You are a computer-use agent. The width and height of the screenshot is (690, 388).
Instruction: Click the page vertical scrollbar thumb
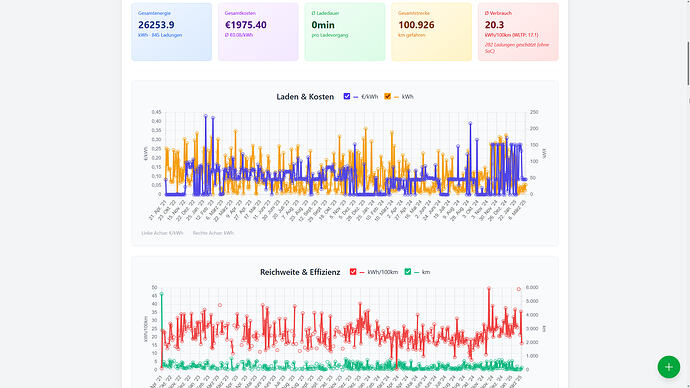point(688,64)
